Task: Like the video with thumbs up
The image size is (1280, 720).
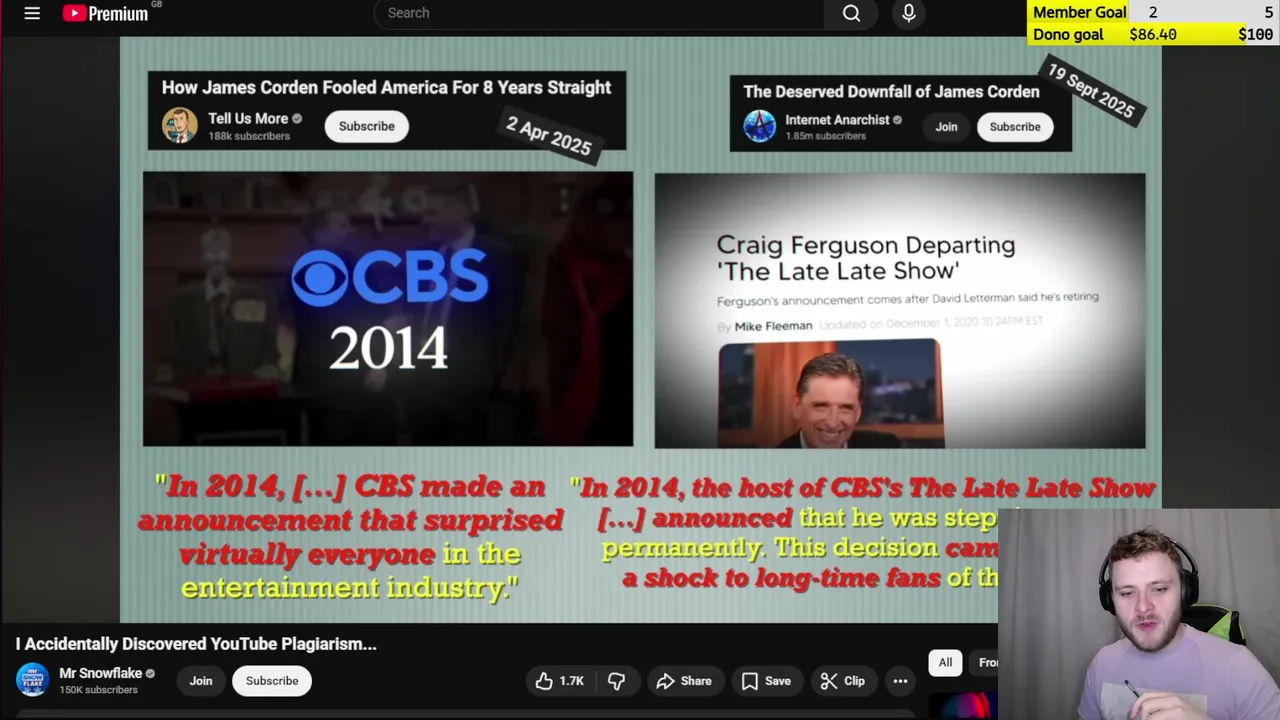Action: click(x=560, y=681)
